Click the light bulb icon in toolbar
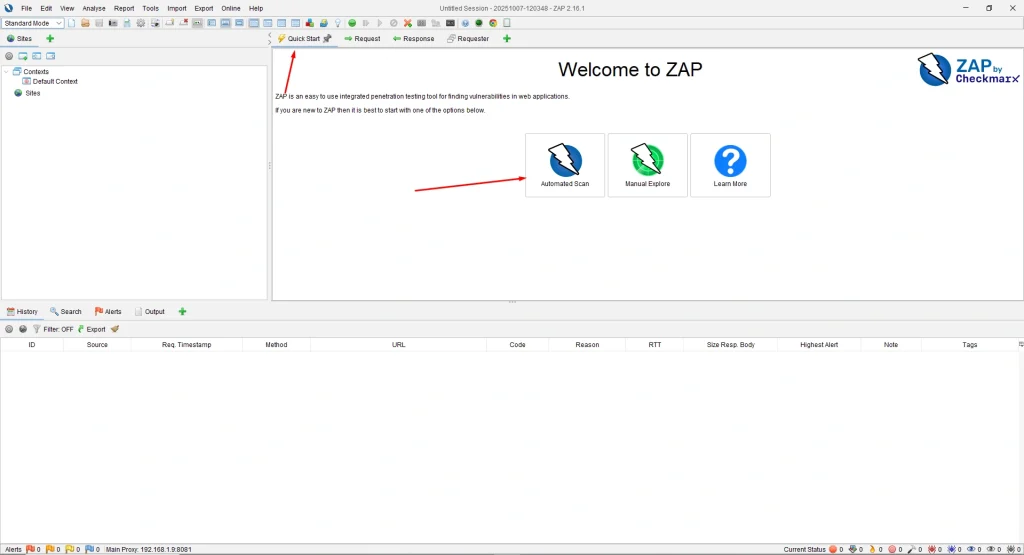The height and width of the screenshot is (555, 1024). click(x=337, y=23)
